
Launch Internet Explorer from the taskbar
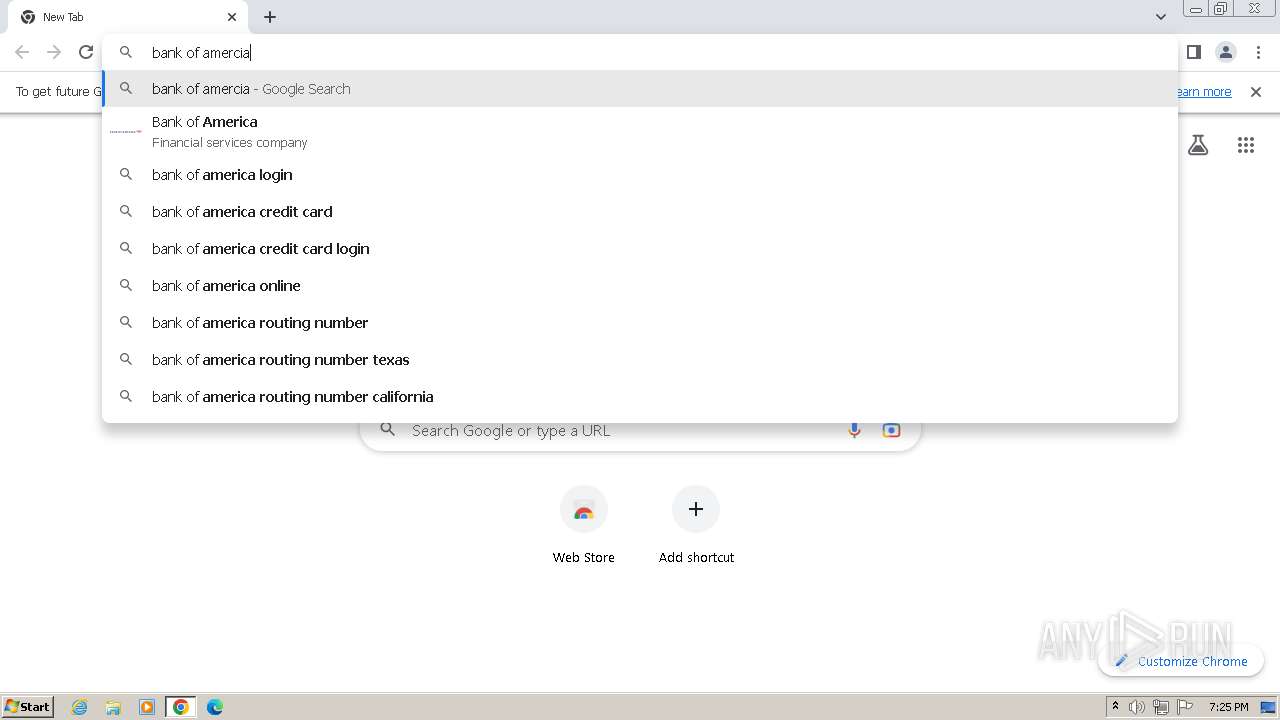[80, 707]
